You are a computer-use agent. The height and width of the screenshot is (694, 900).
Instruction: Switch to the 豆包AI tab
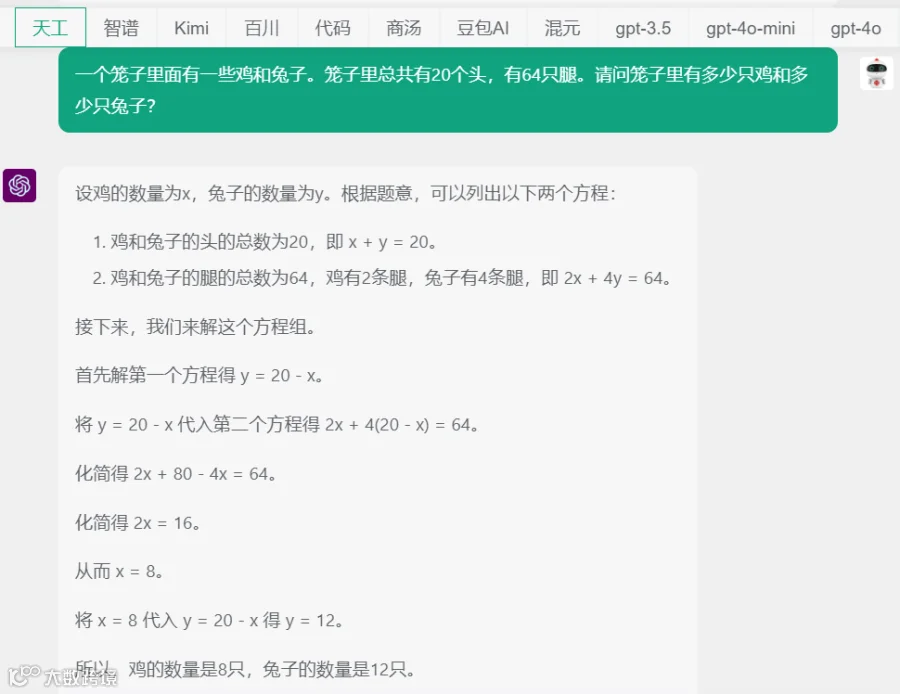click(x=483, y=28)
